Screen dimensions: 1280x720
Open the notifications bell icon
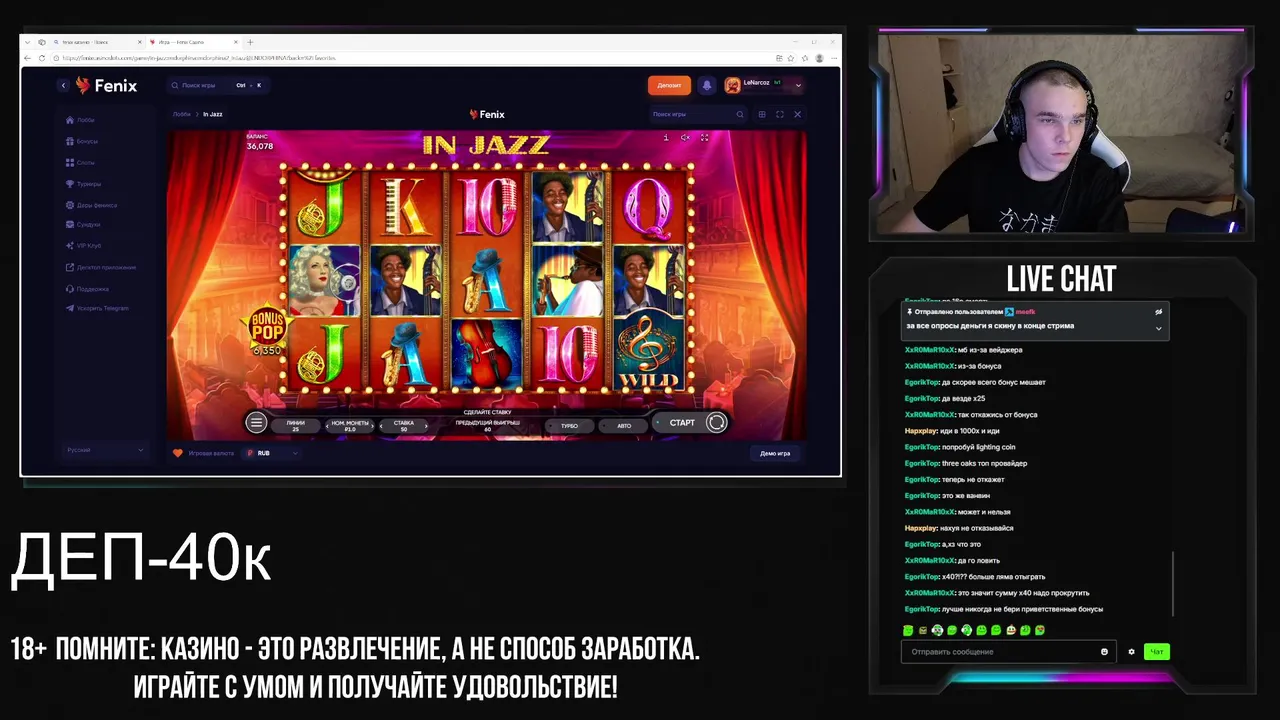pyautogui.click(x=707, y=85)
